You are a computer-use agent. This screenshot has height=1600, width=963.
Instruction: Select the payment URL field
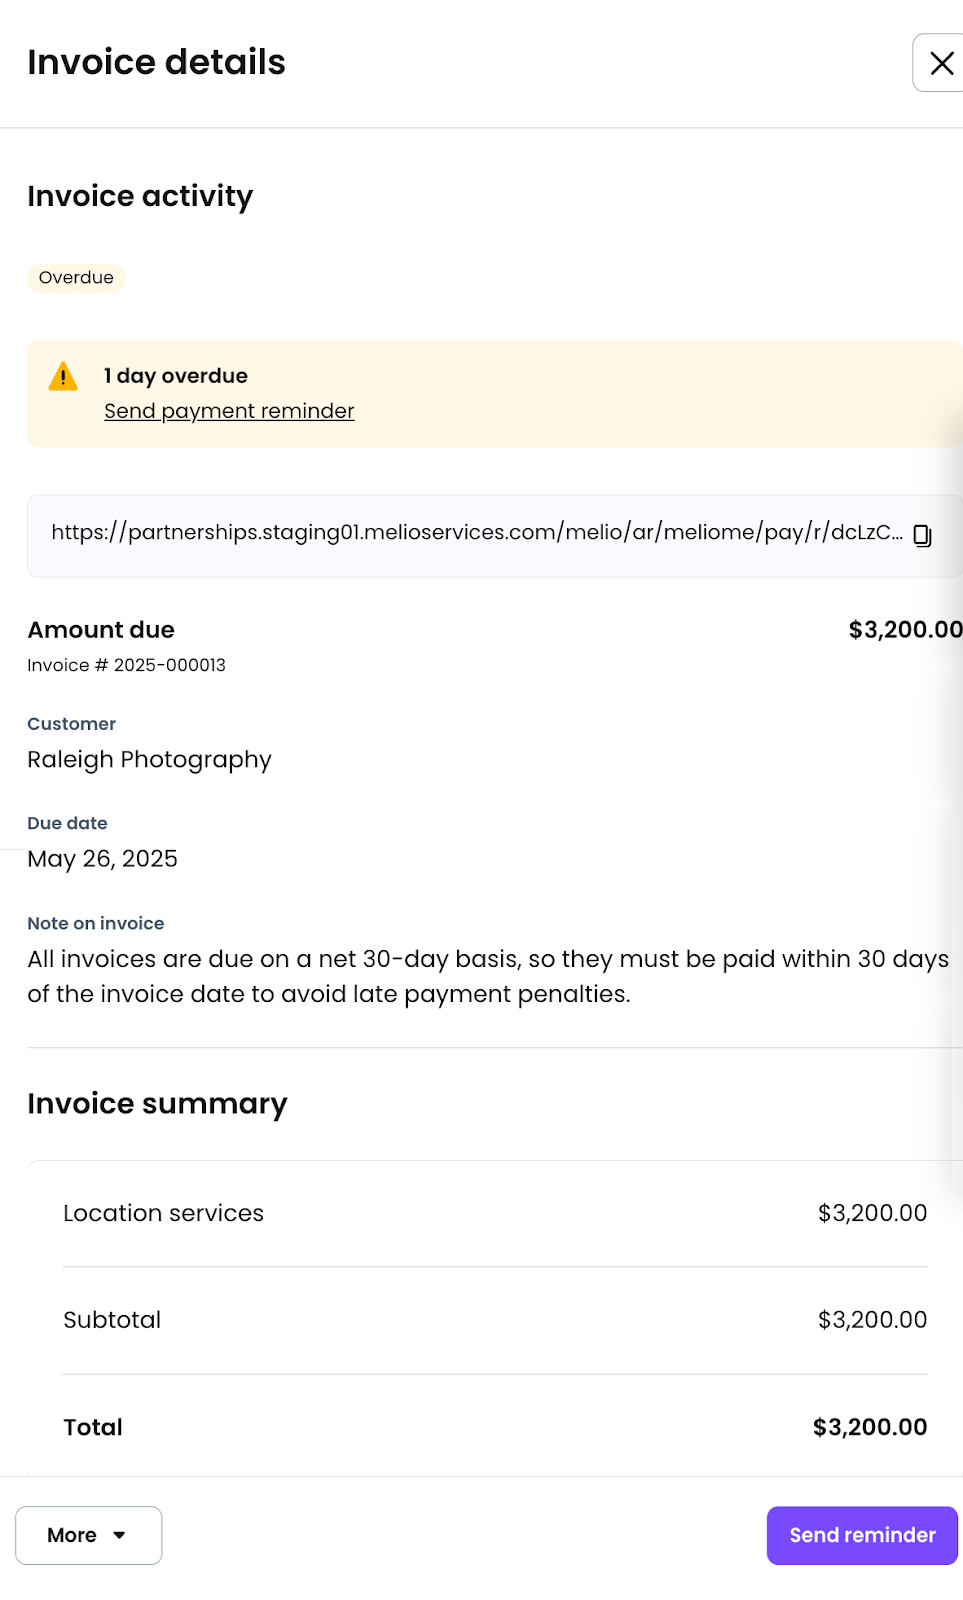click(494, 536)
